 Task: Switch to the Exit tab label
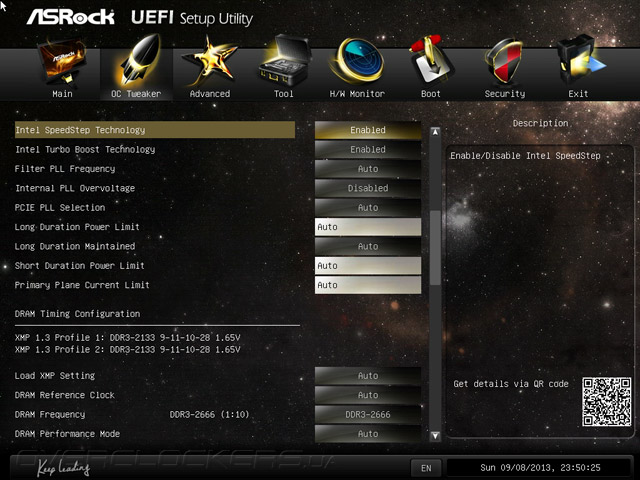tap(578, 94)
